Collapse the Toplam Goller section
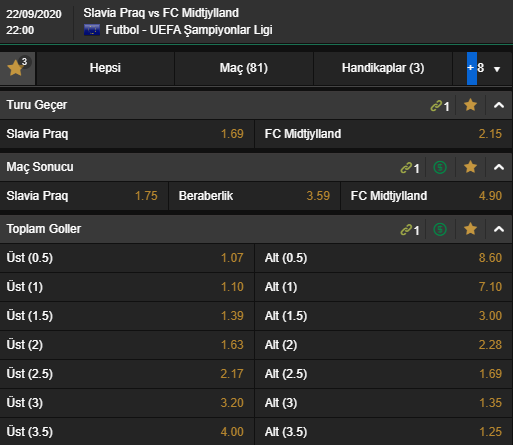 [499, 229]
